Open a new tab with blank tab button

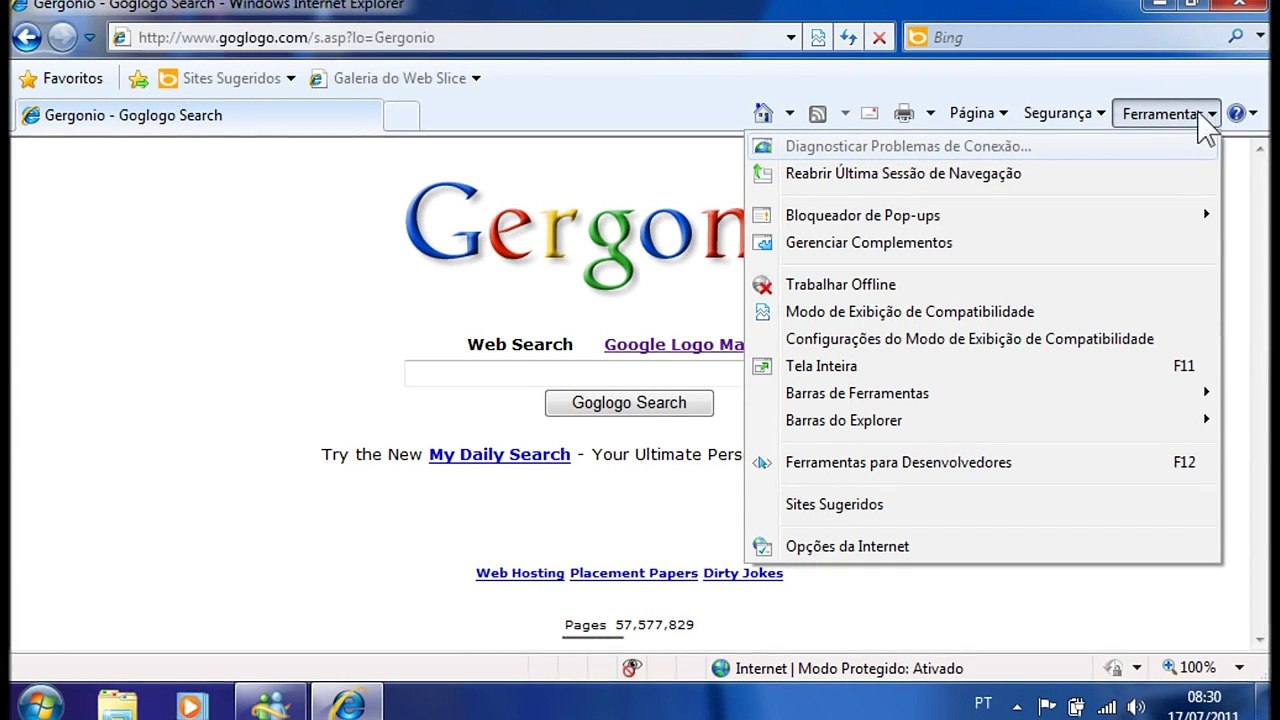(x=401, y=116)
